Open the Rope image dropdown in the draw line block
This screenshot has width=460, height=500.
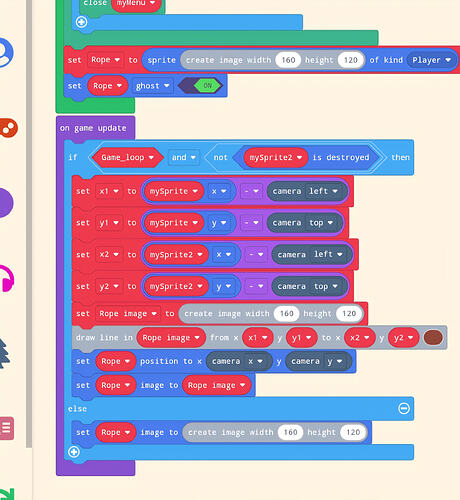pos(171,338)
